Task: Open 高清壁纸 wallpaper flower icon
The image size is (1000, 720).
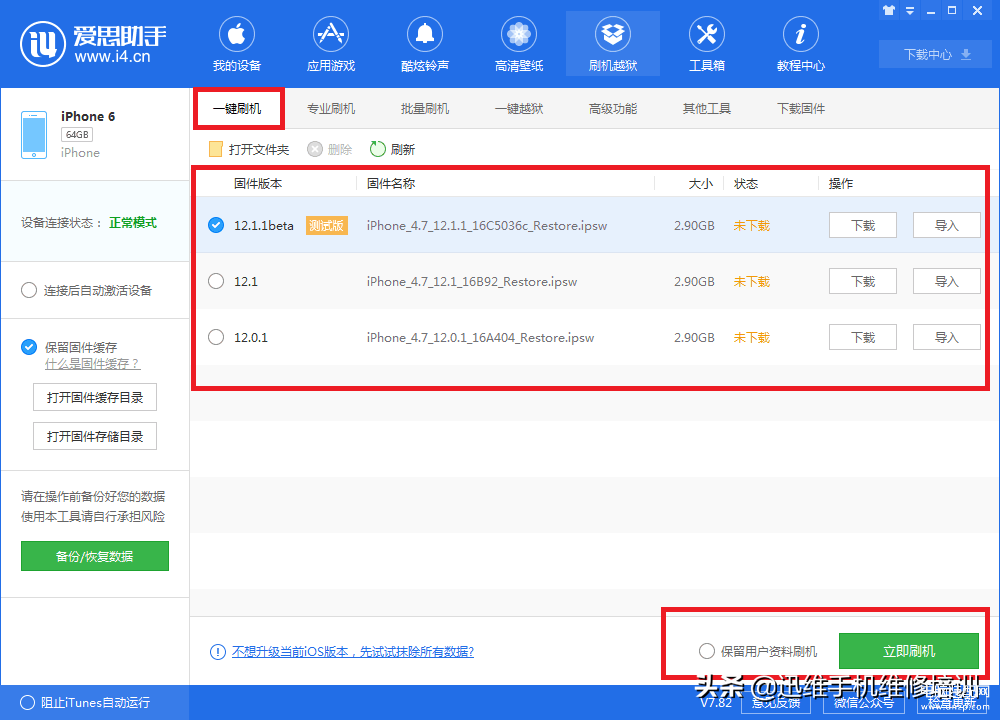Action: point(519,35)
